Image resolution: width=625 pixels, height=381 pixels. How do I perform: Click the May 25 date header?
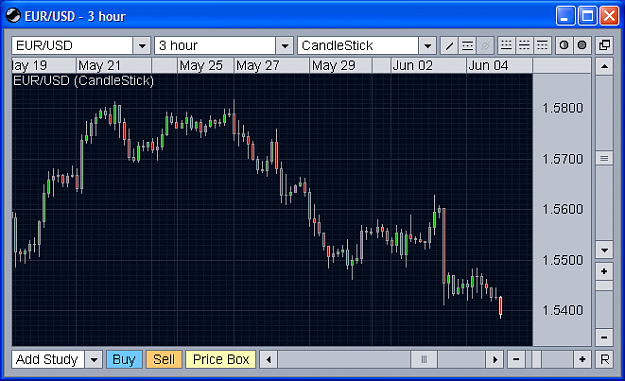tap(201, 65)
